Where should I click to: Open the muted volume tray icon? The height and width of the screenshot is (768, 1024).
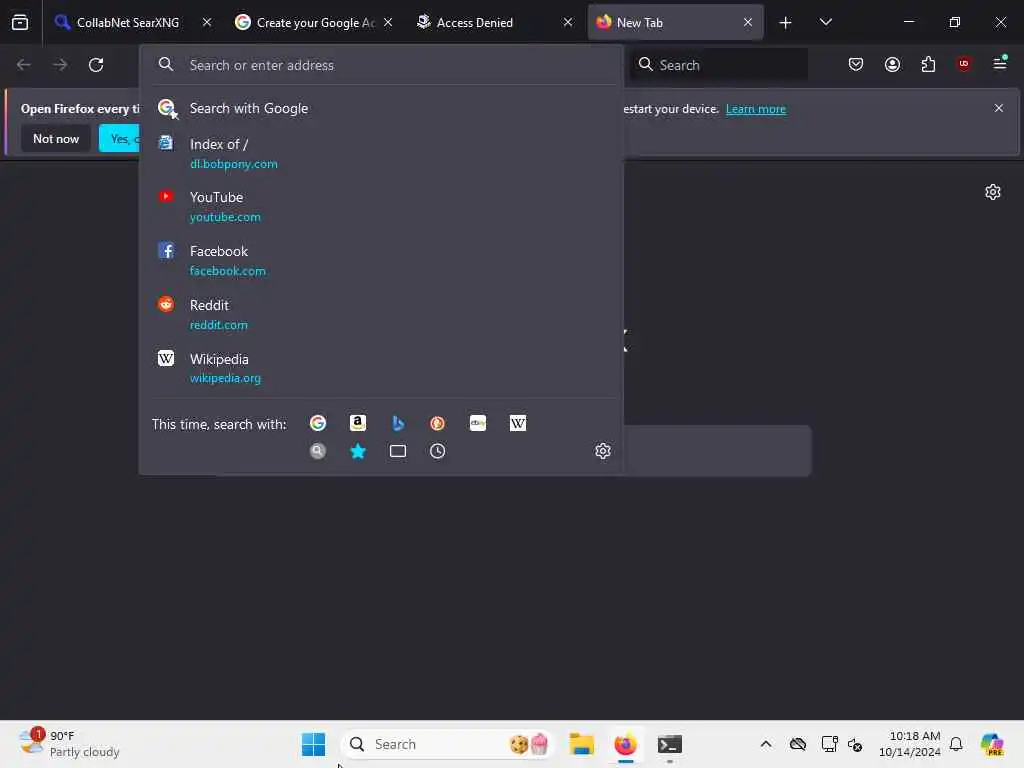coord(855,744)
